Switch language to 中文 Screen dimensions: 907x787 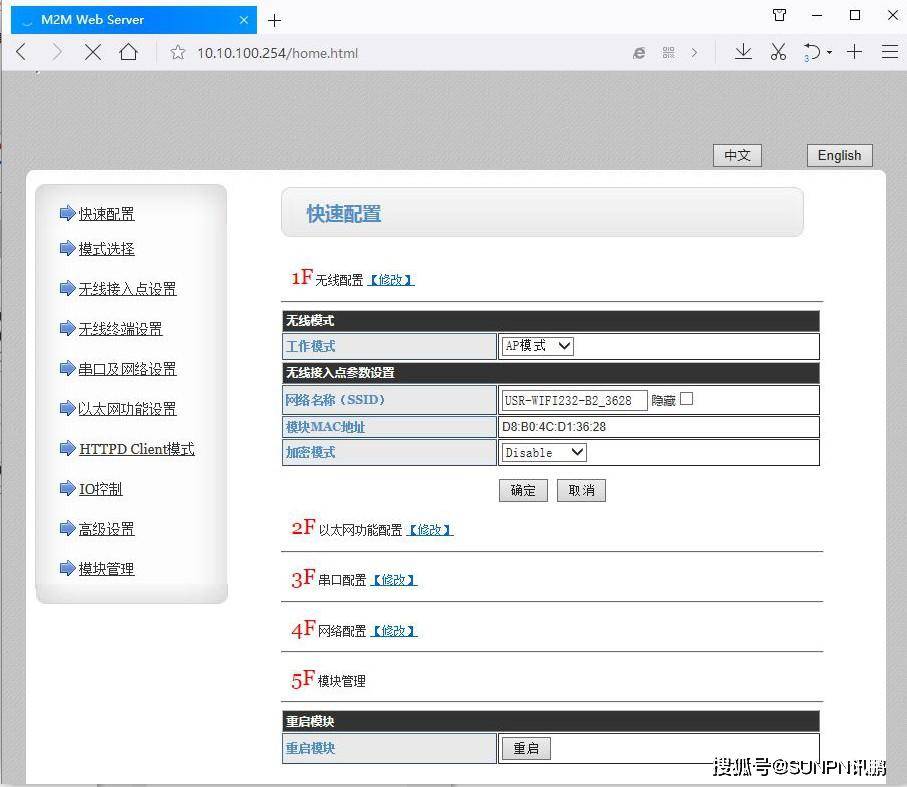tap(737, 155)
